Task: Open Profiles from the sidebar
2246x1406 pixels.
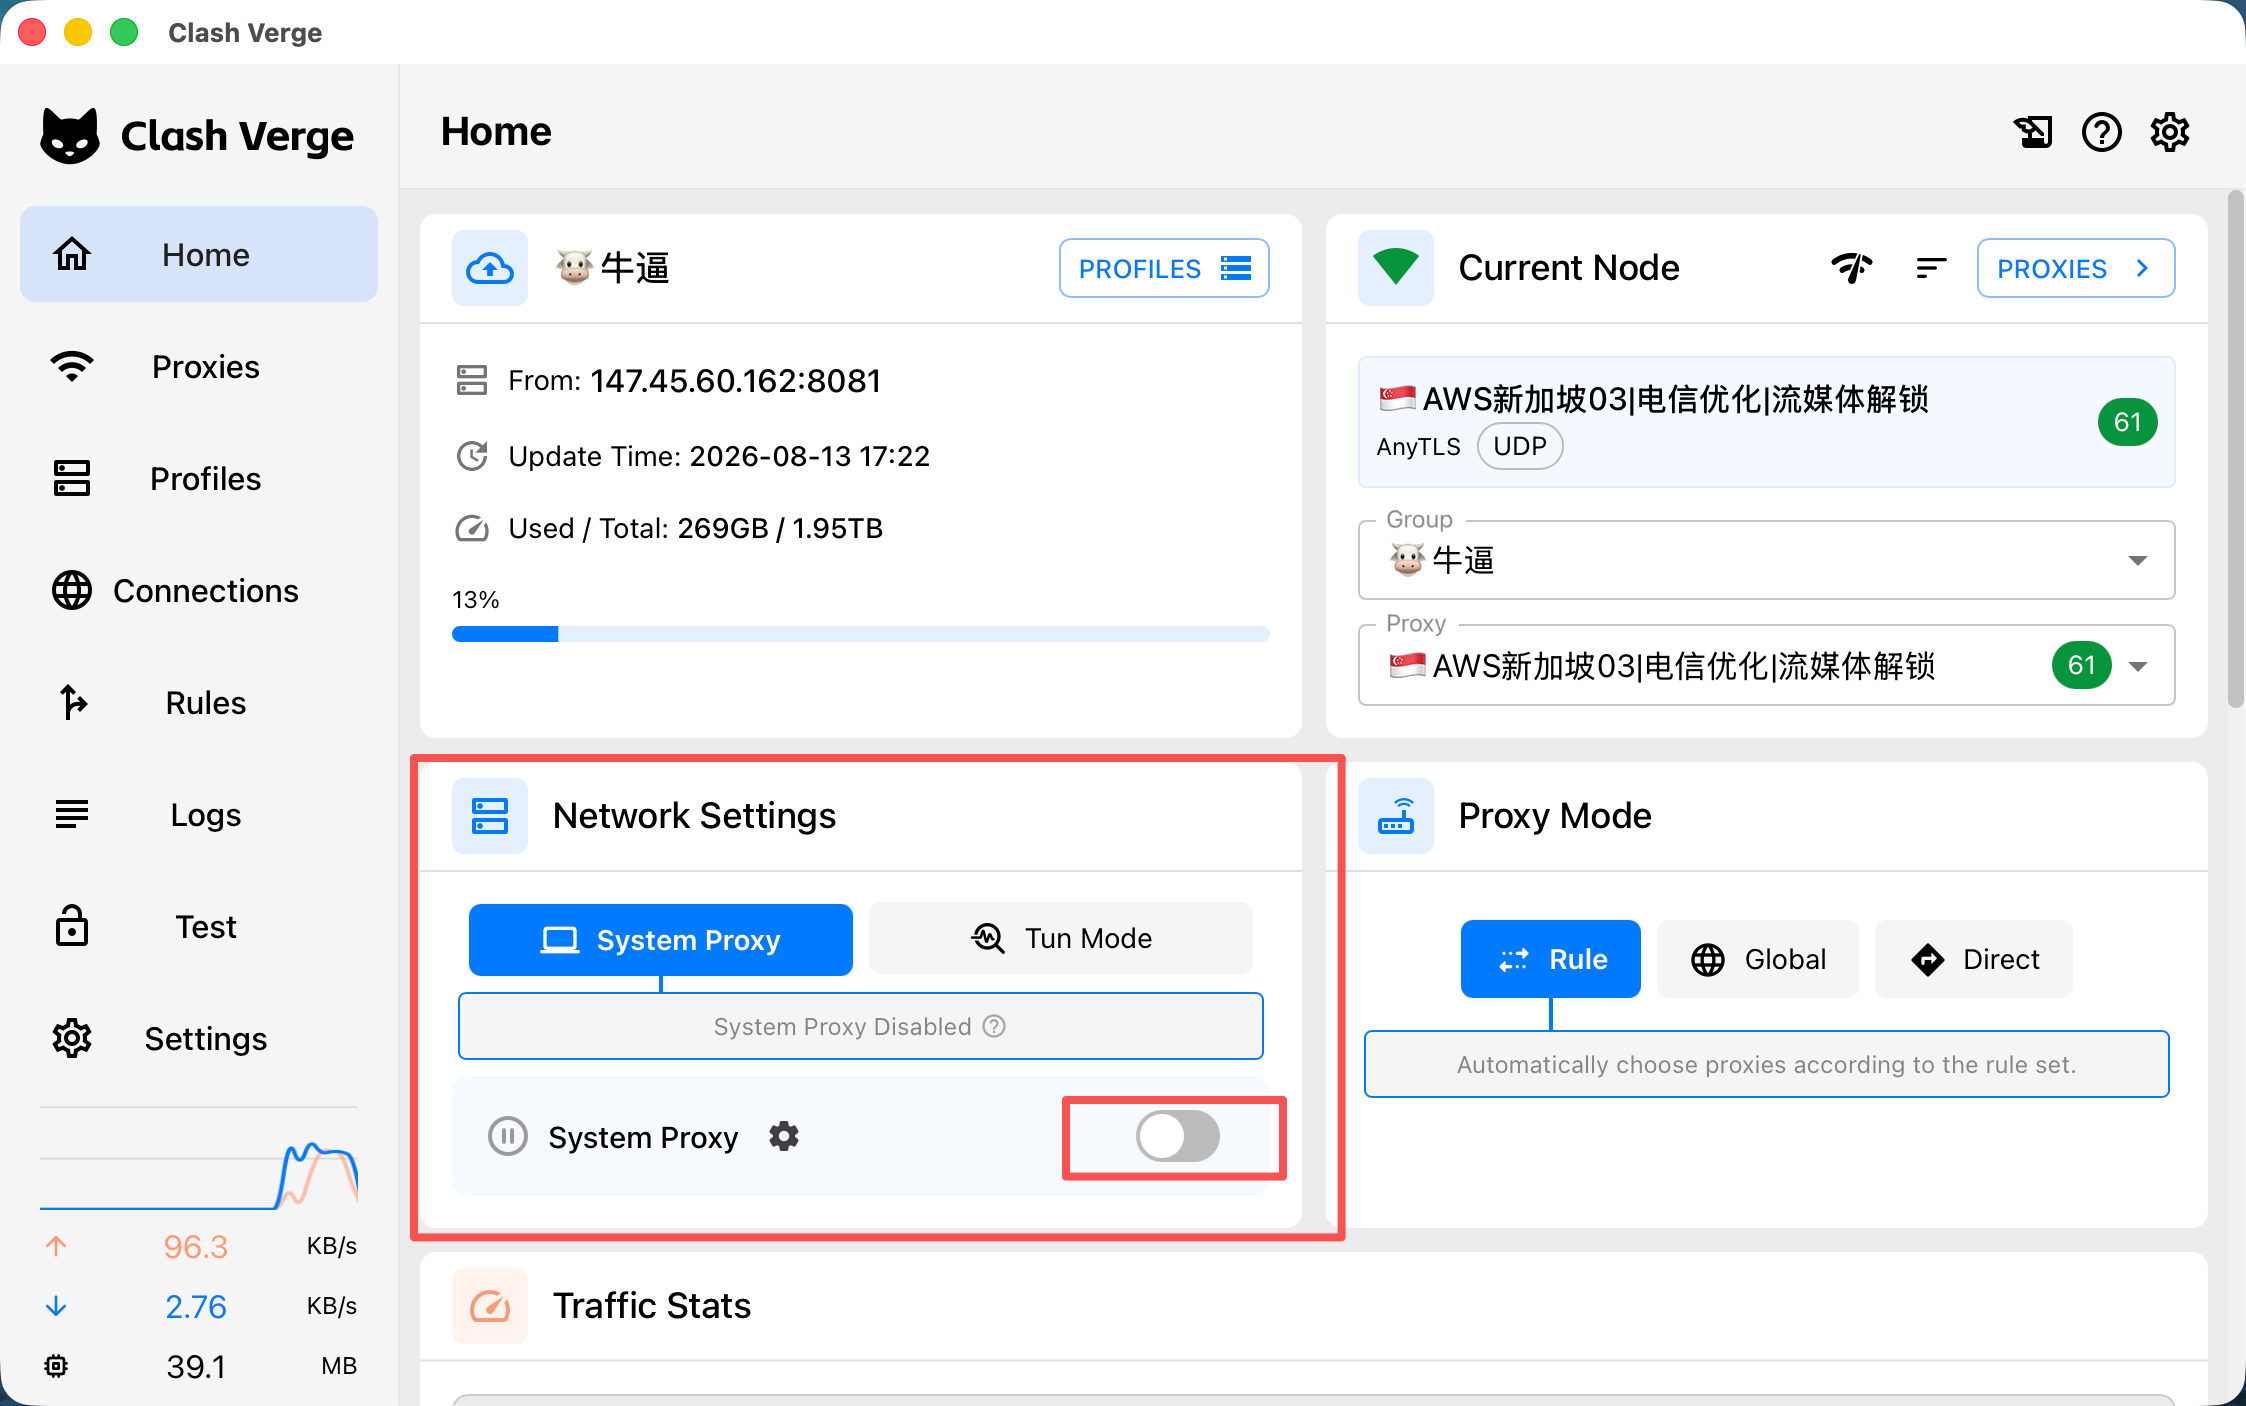Action: 199,478
